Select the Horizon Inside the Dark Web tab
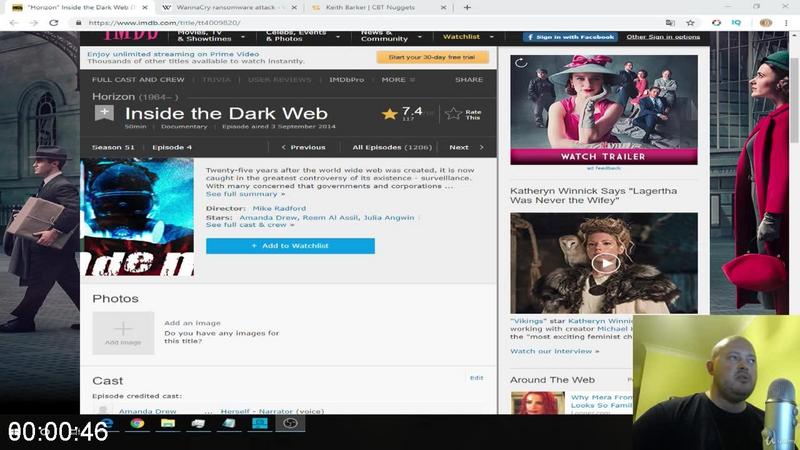Screen dimensions: 800x450 tap(79, 8)
